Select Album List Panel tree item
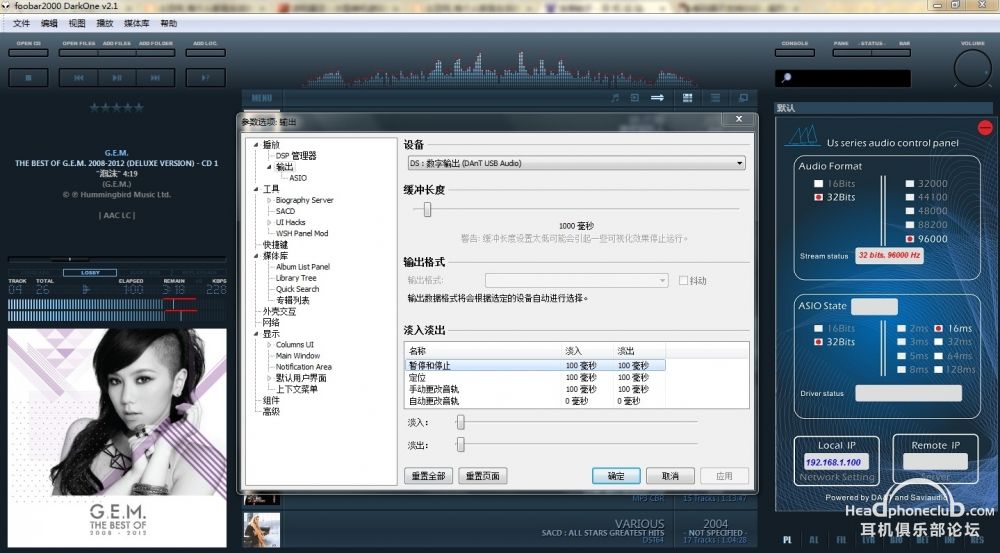1000x553 pixels. pos(303,267)
